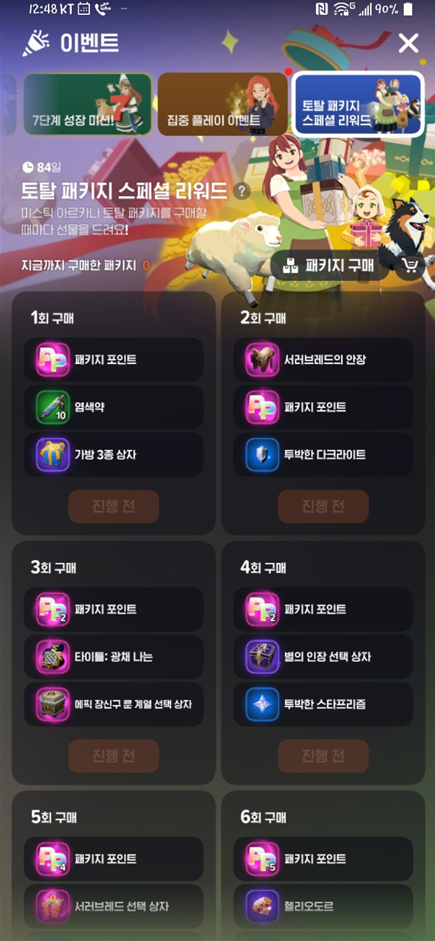Close the 이벤트 screen with X
The height and width of the screenshot is (941, 435).
409,43
